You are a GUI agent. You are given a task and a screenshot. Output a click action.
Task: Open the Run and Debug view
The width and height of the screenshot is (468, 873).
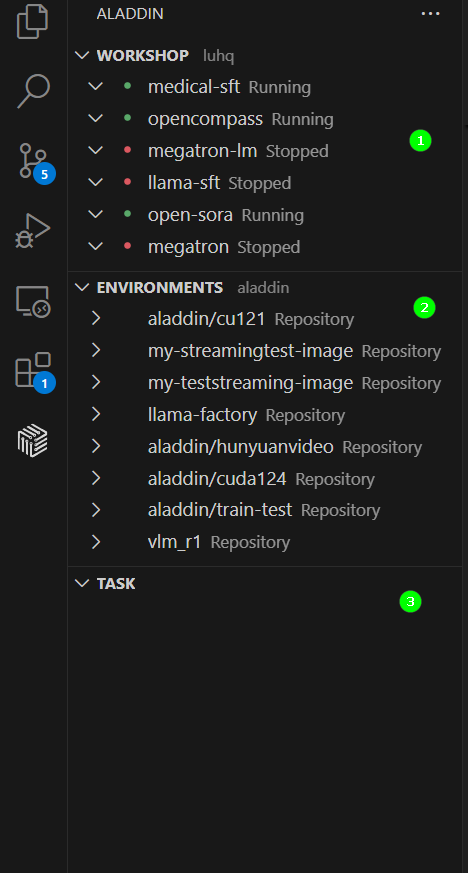(33, 230)
